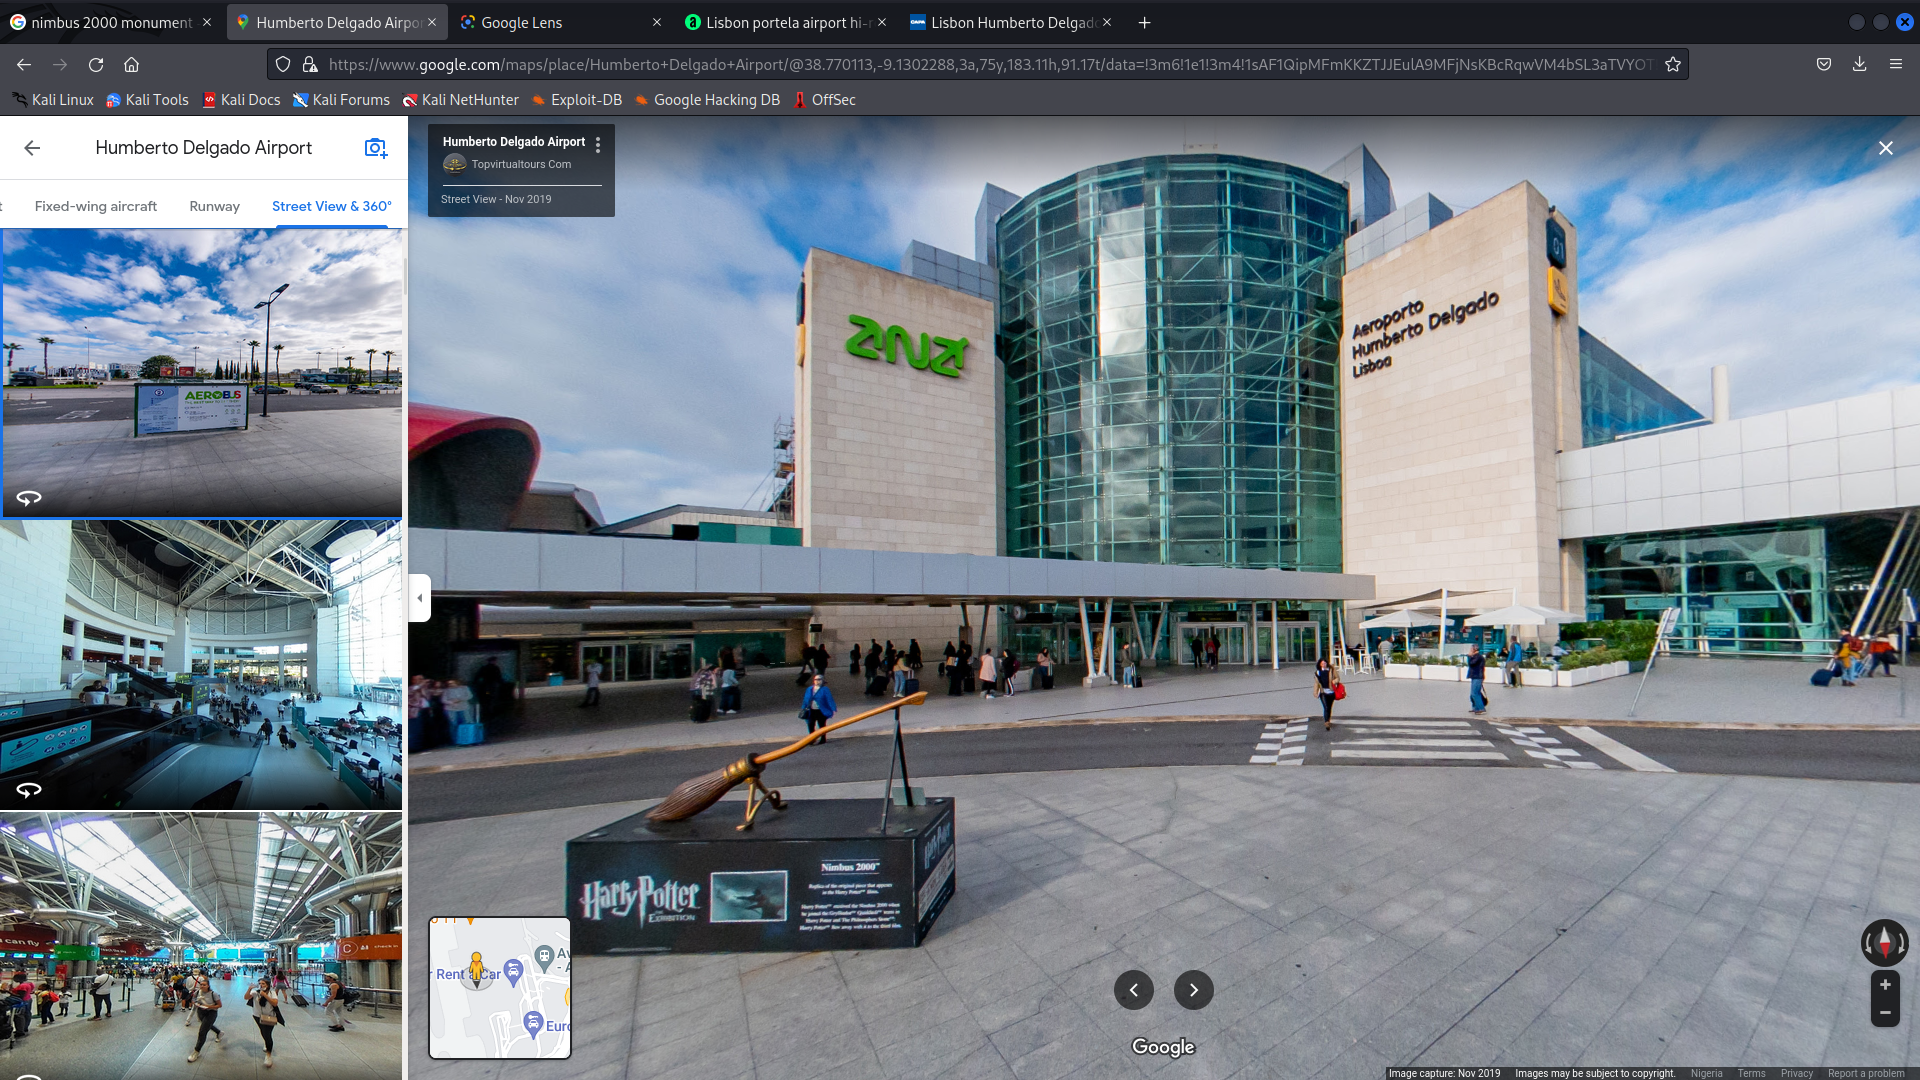
Task: Close the Lisbon portela airport tab
Action: tap(882, 22)
